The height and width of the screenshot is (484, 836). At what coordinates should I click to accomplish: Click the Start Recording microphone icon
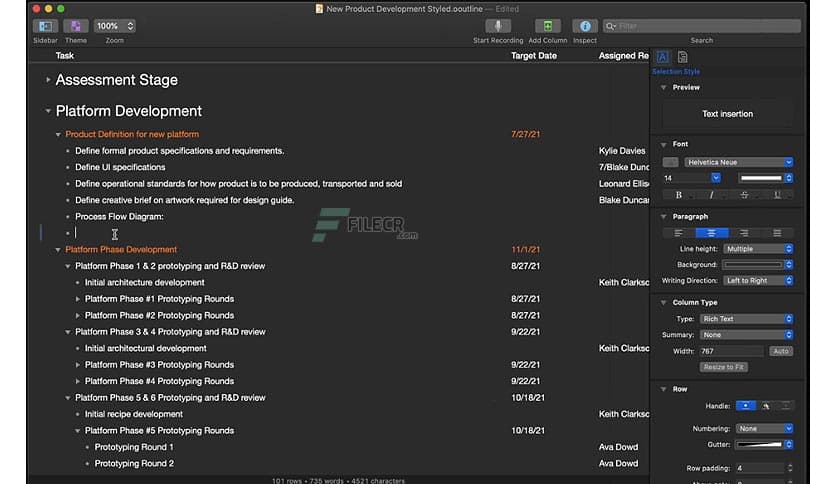(x=498, y=26)
